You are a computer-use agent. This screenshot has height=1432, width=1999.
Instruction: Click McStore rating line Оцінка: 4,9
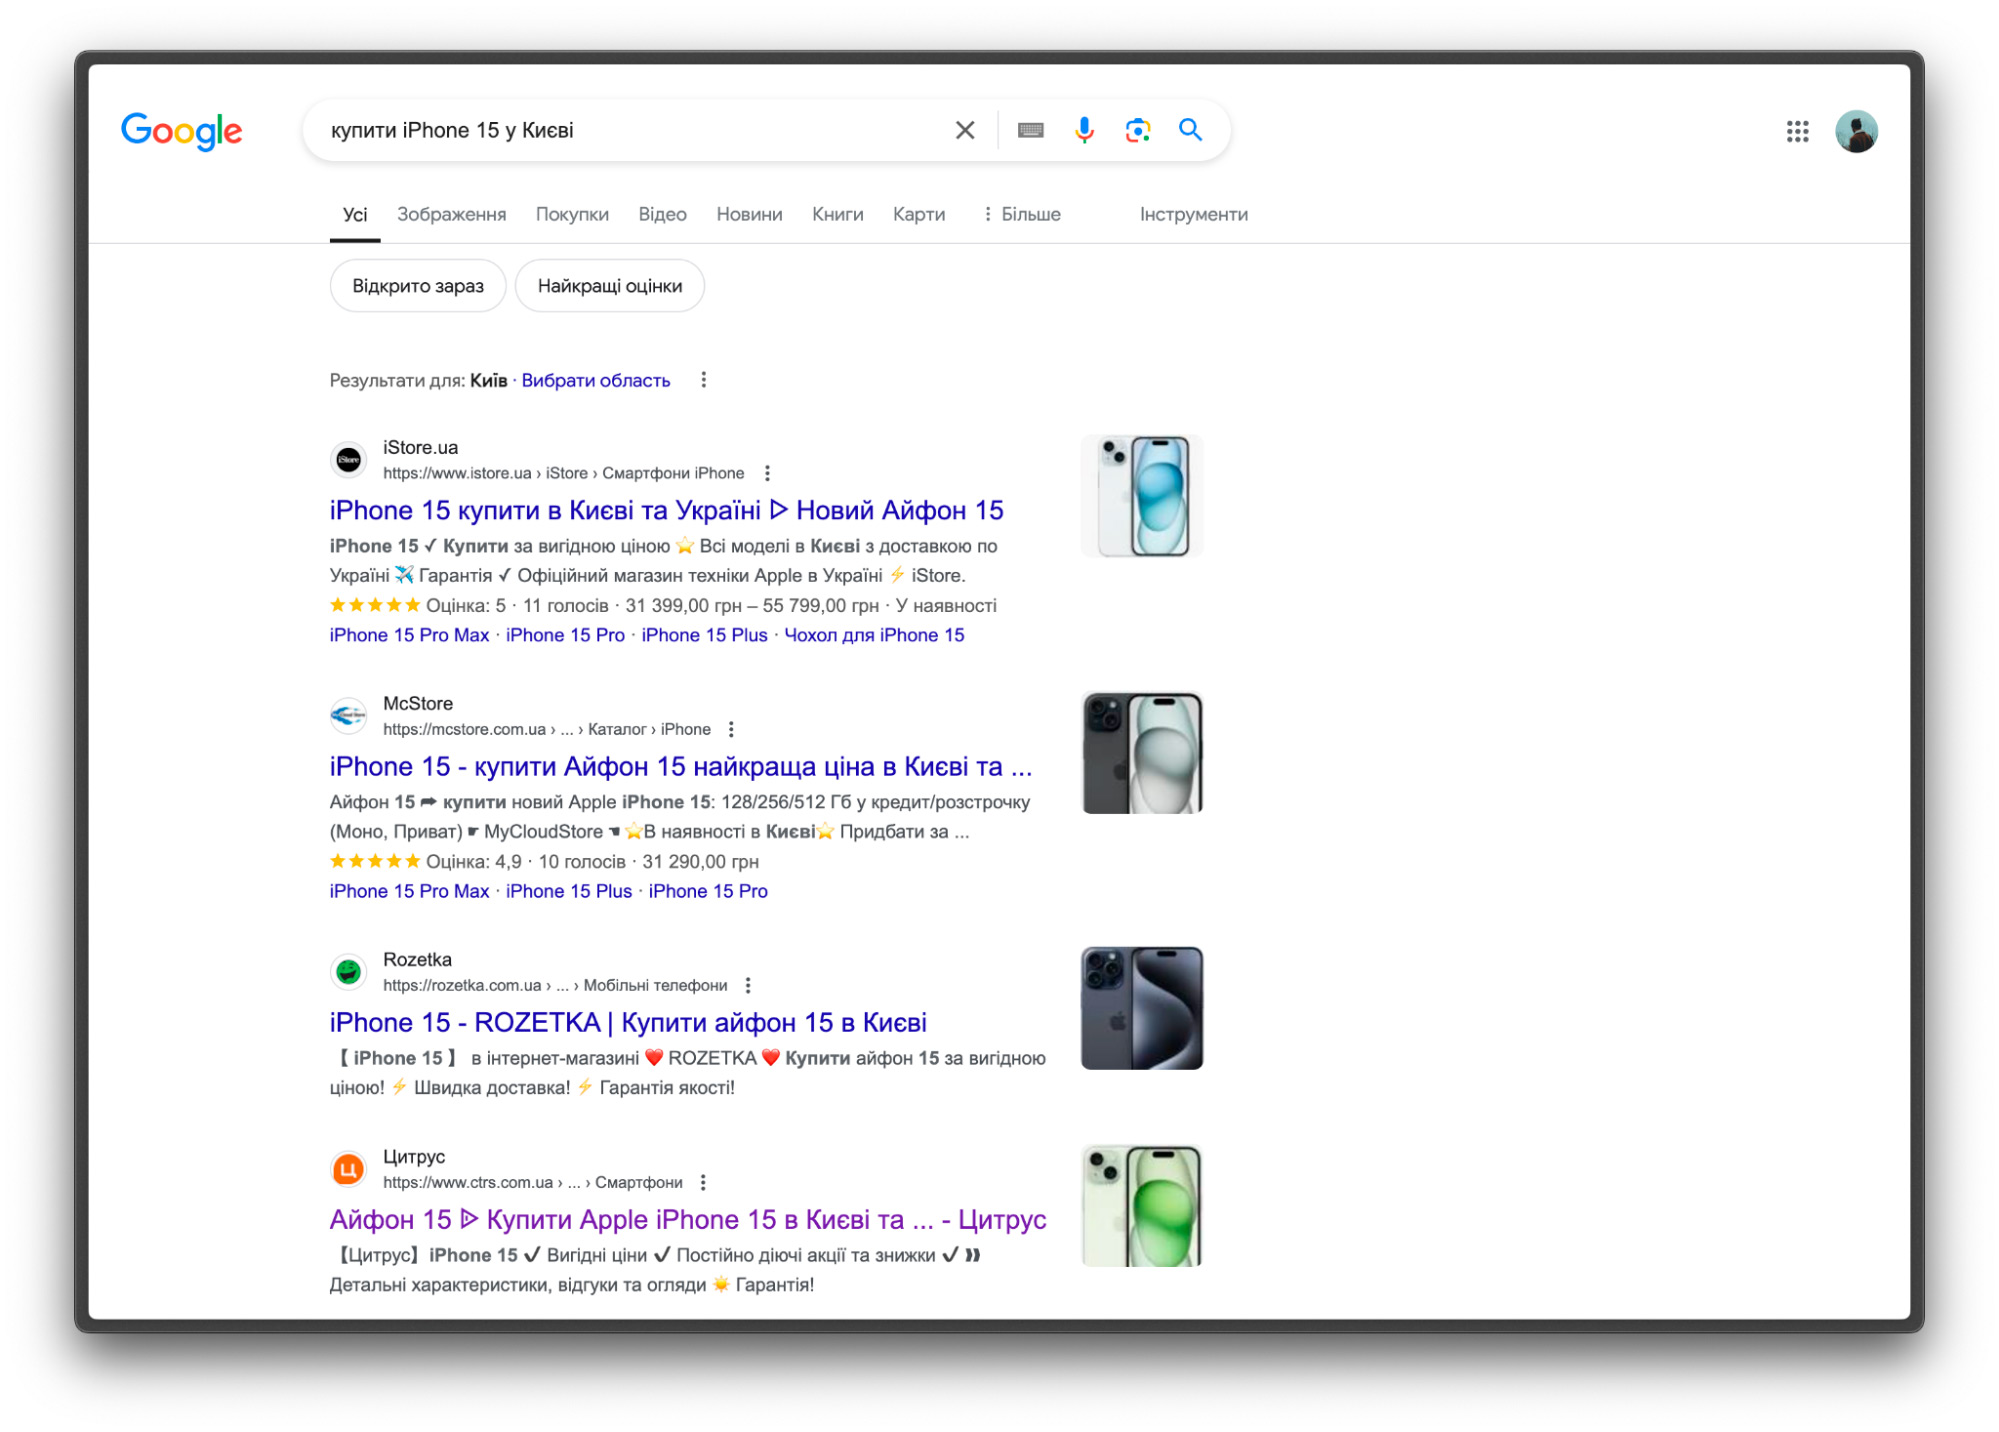pos(544,861)
